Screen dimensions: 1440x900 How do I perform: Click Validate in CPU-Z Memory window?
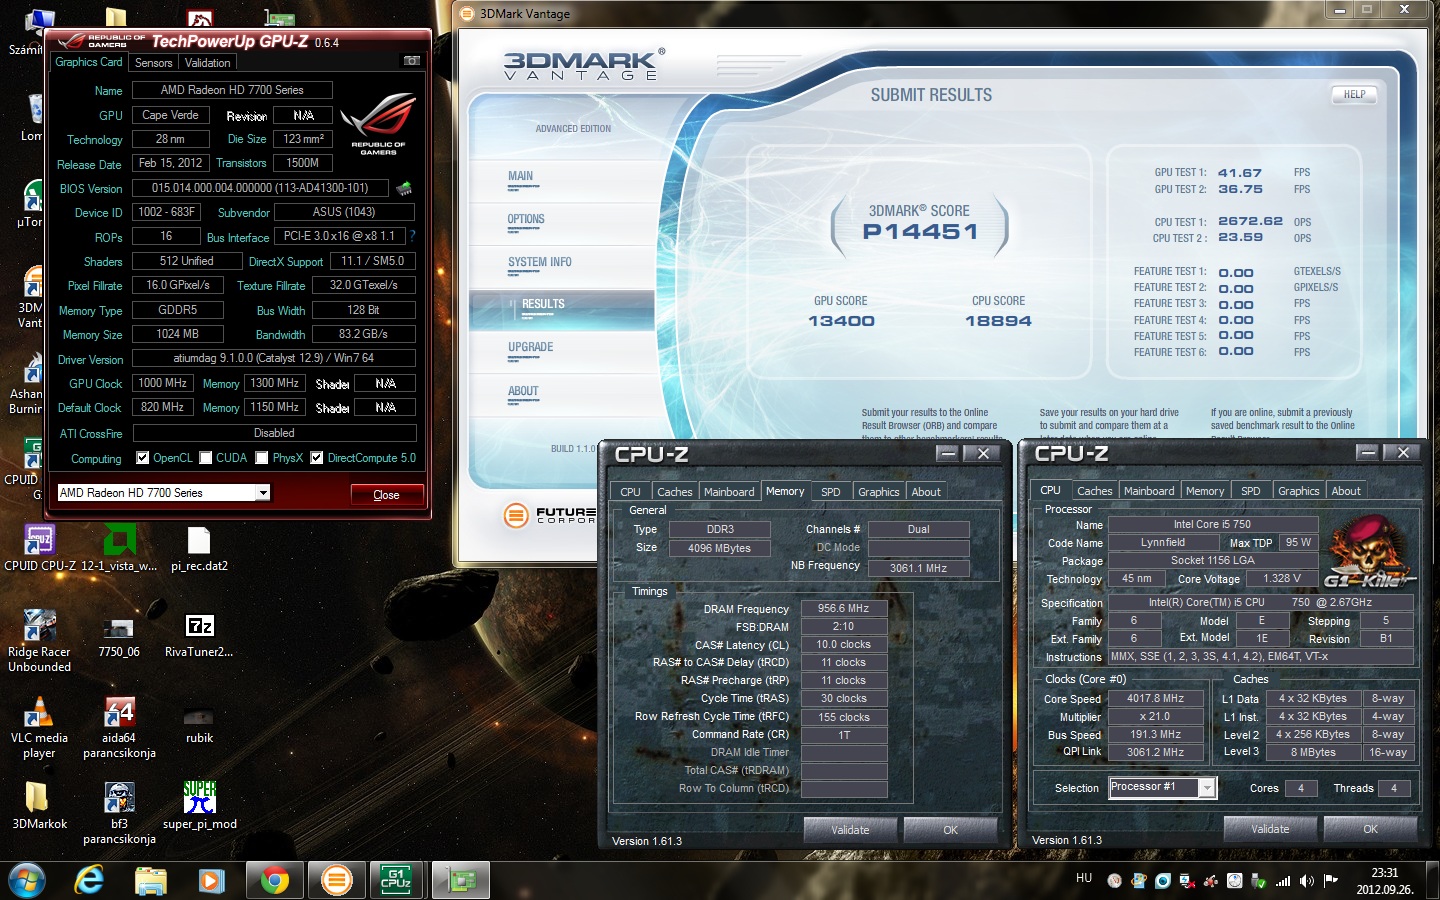click(850, 830)
